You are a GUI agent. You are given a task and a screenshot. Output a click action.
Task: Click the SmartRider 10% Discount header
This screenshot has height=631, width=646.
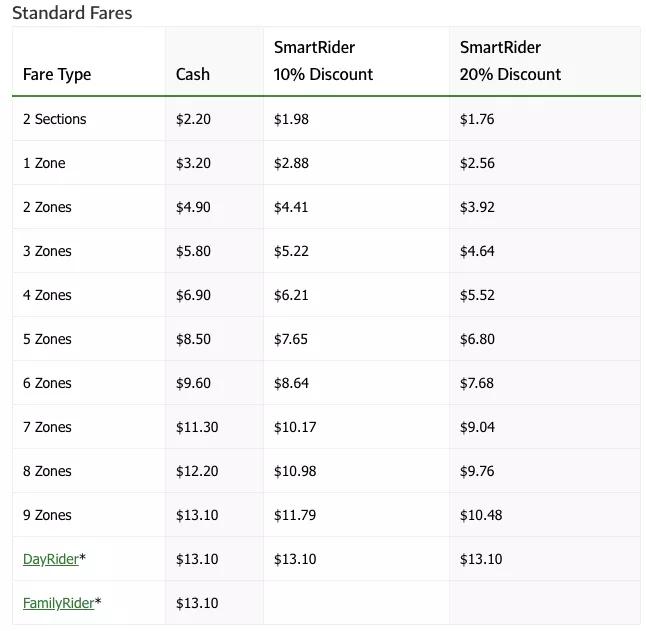(x=323, y=61)
